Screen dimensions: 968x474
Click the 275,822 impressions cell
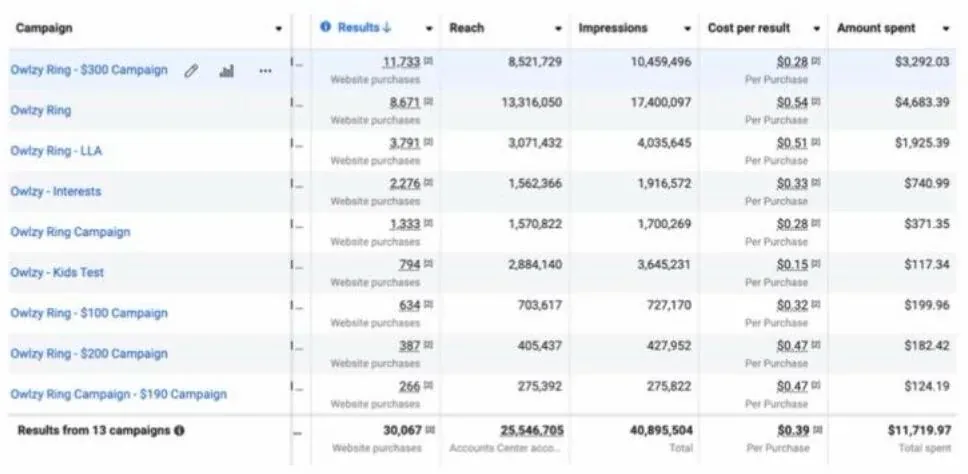coord(669,386)
